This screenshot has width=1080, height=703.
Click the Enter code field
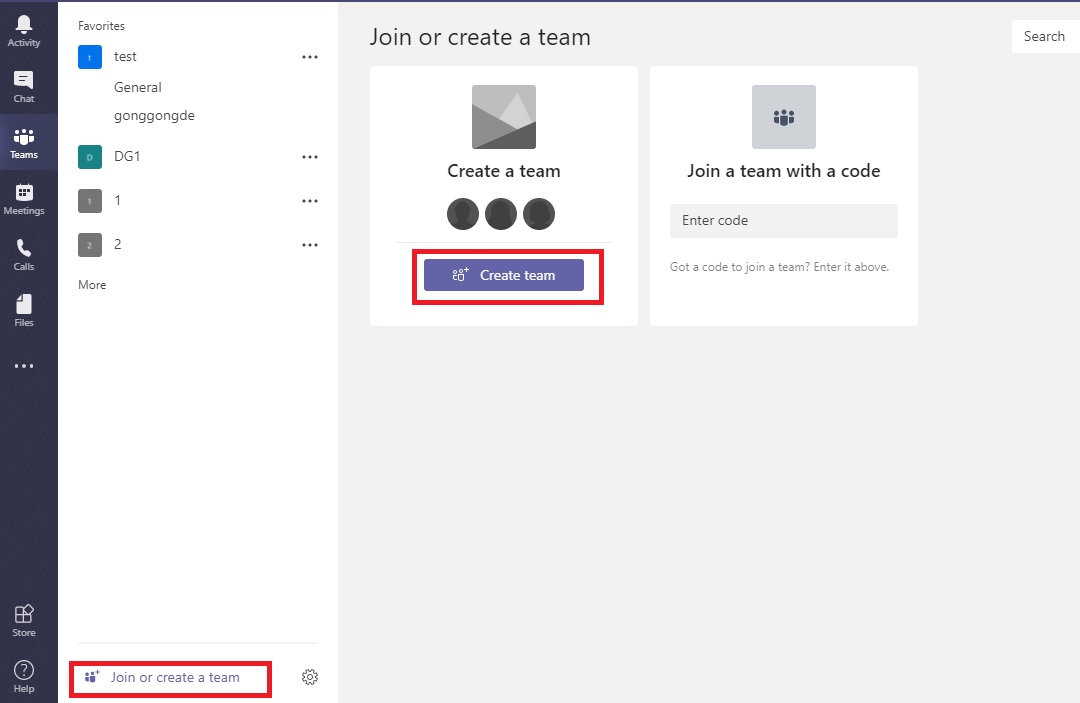(x=784, y=220)
